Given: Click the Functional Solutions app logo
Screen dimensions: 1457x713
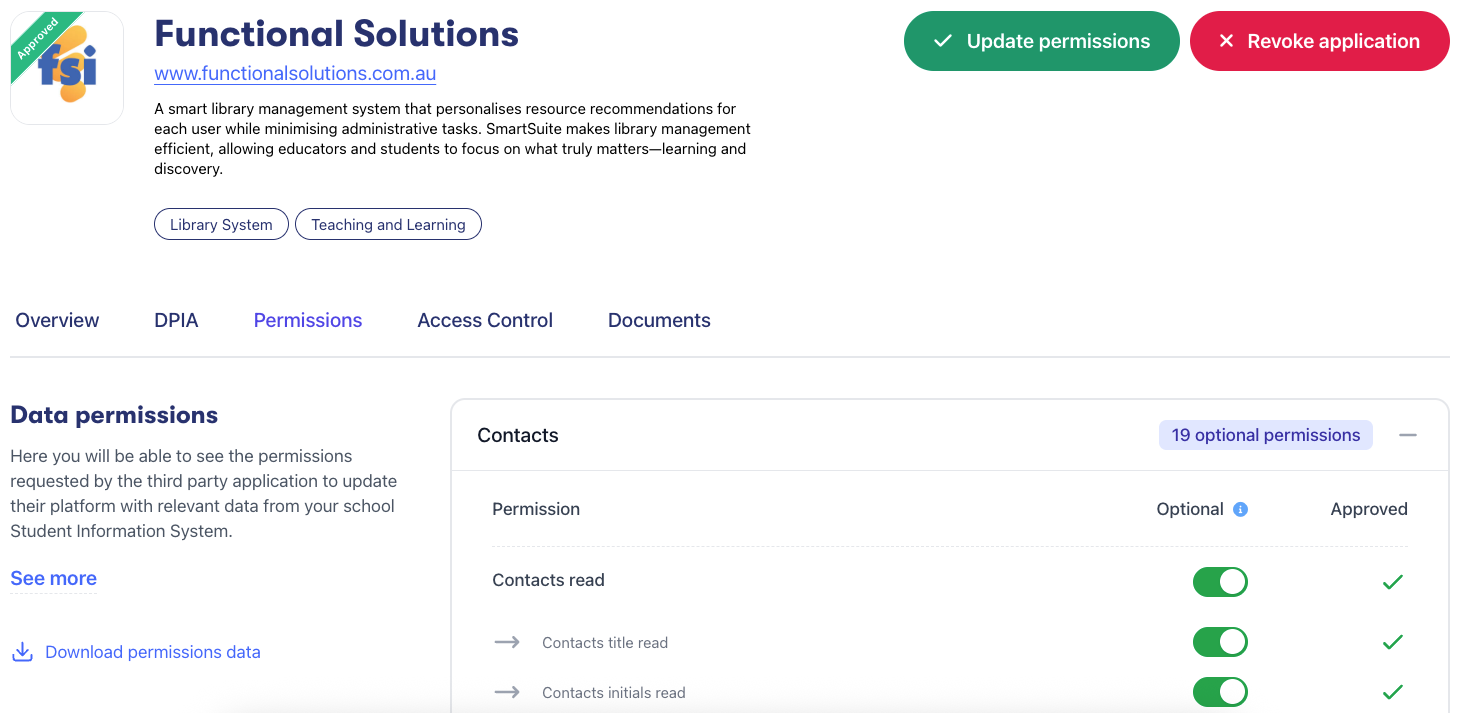Looking at the screenshot, I should (x=67, y=68).
